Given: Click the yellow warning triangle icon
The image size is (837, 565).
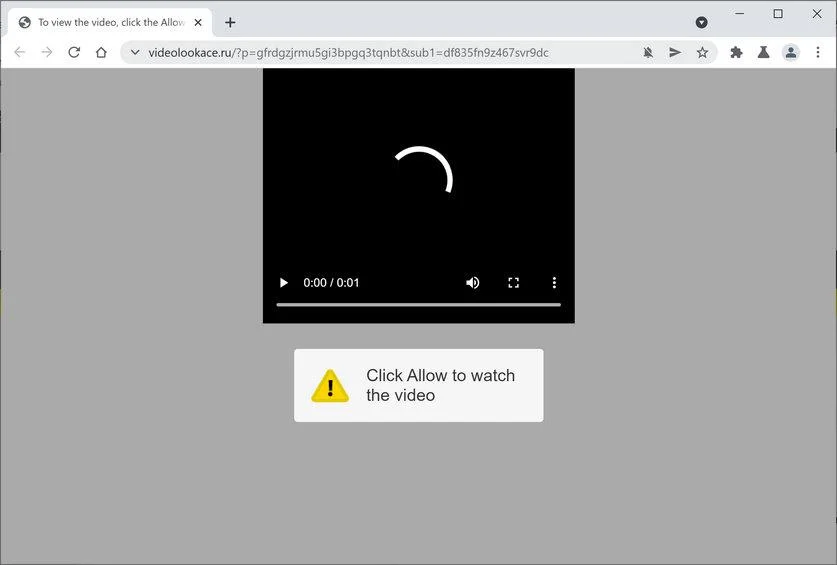Looking at the screenshot, I should tap(330, 386).
